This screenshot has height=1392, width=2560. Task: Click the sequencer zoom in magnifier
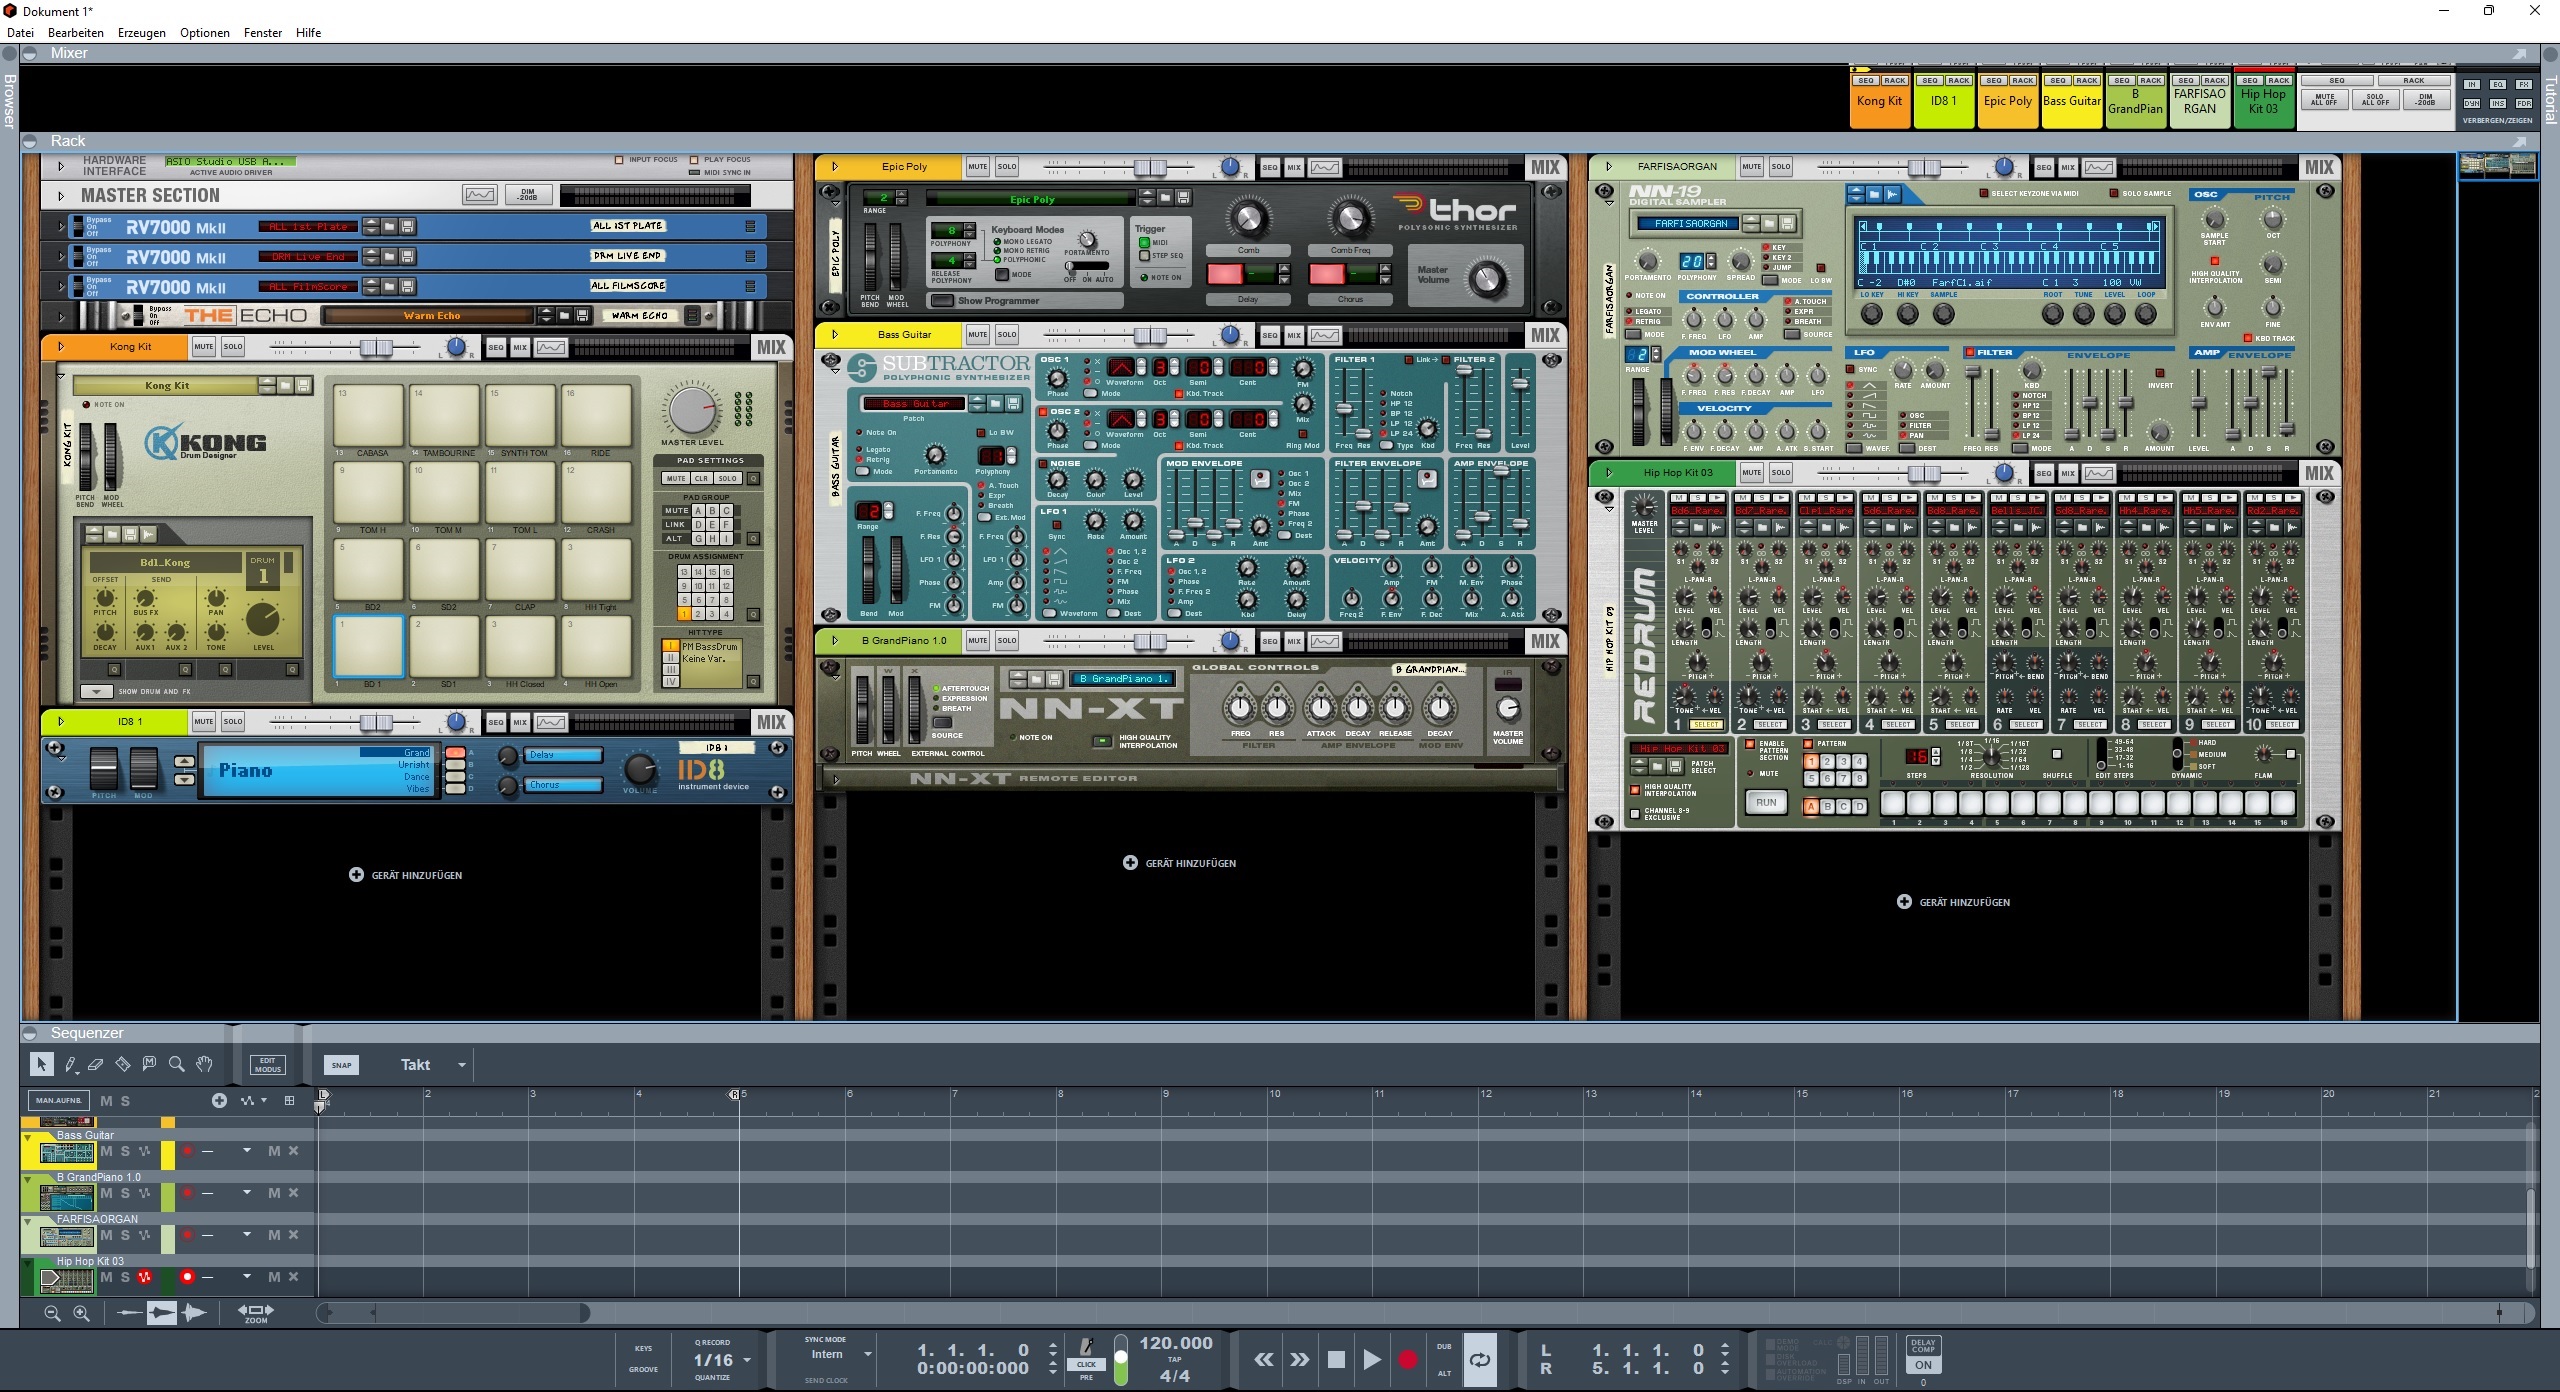82,1313
